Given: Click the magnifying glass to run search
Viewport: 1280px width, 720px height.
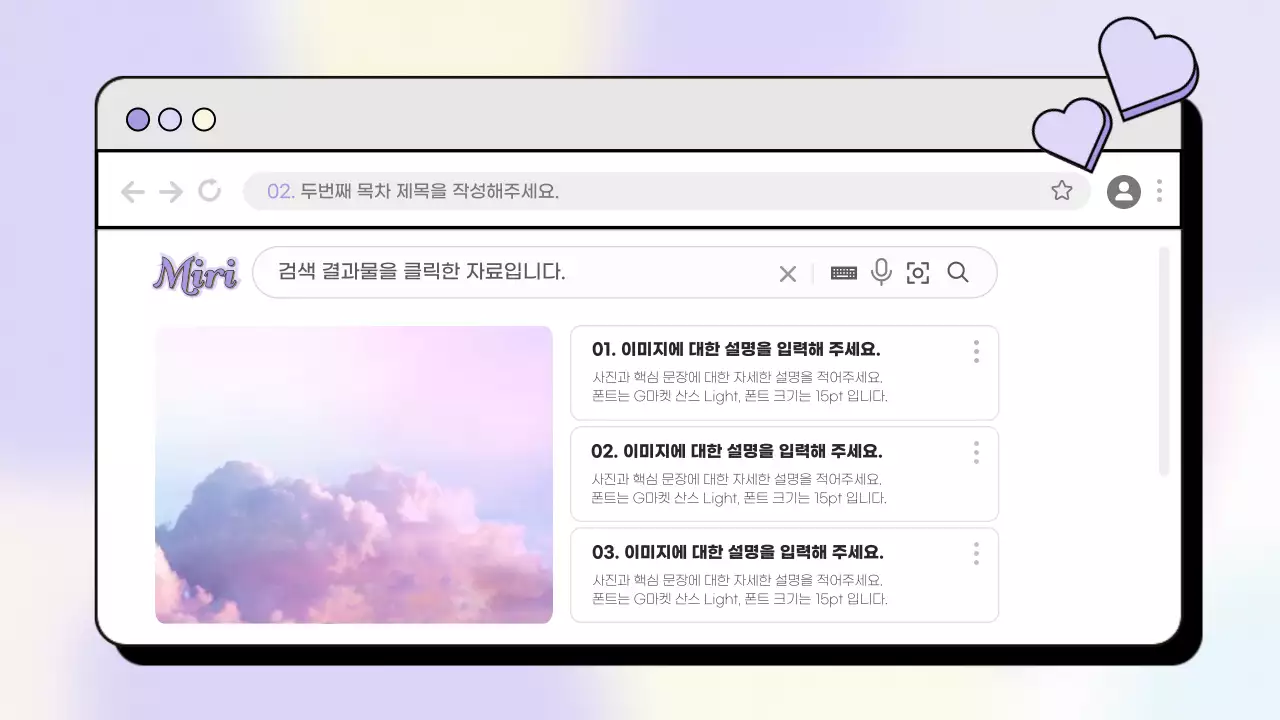Looking at the screenshot, I should (x=959, y=272).
